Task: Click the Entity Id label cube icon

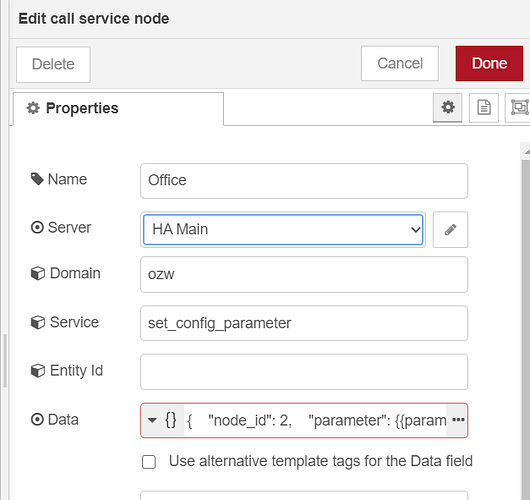Action: (38, 371)
